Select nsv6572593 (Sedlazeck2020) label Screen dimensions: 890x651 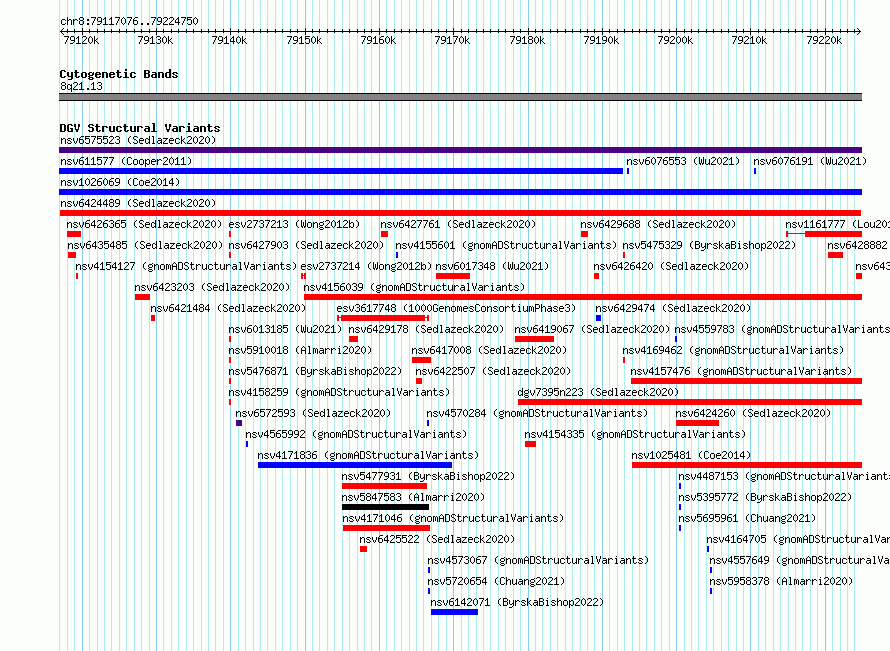coord(313,413)
